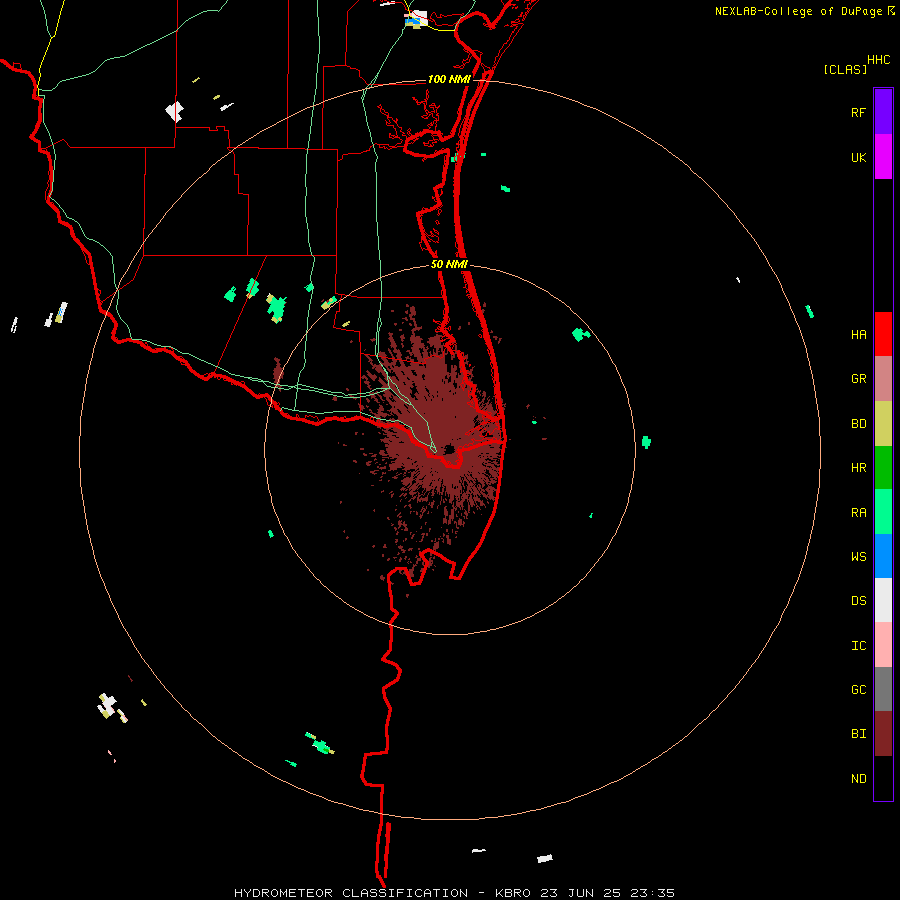Pick the RA light-green legend swatch
This screenshot has width=900, height=900.
click(883, 512)
